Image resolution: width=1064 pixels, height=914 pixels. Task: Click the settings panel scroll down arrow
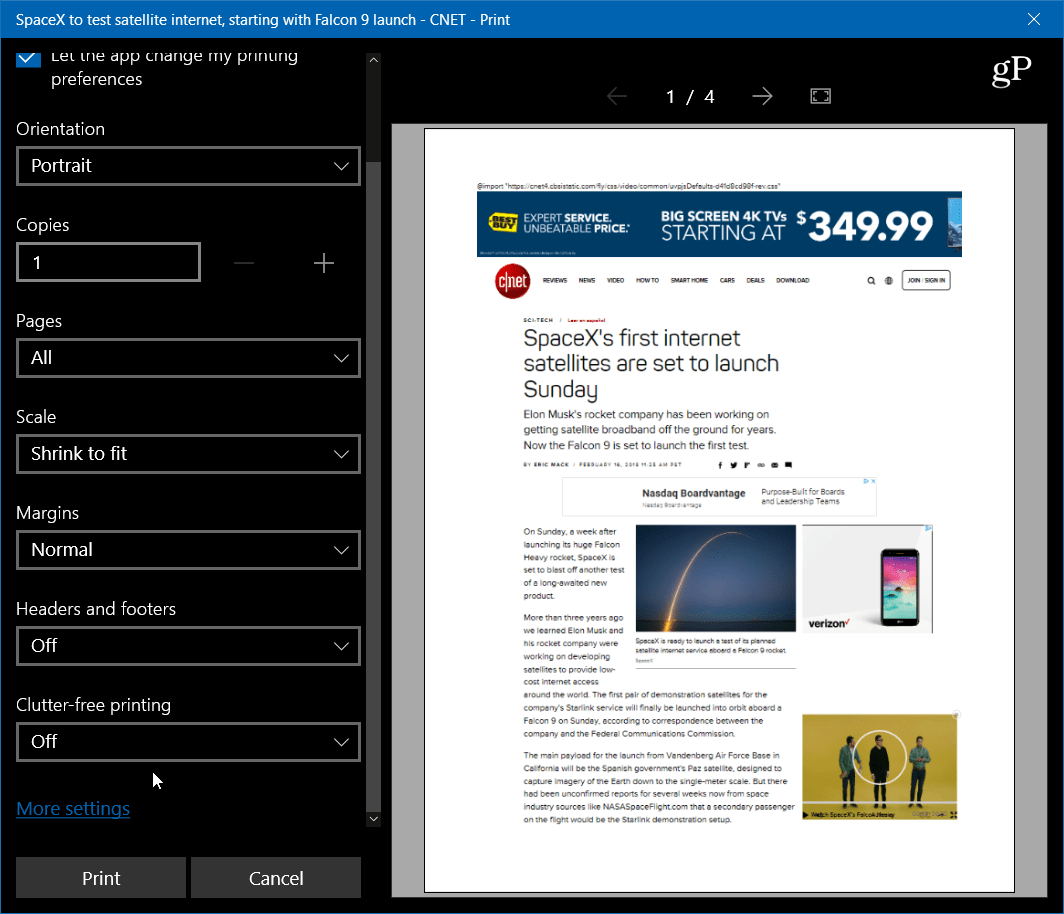tap(373, 818)
